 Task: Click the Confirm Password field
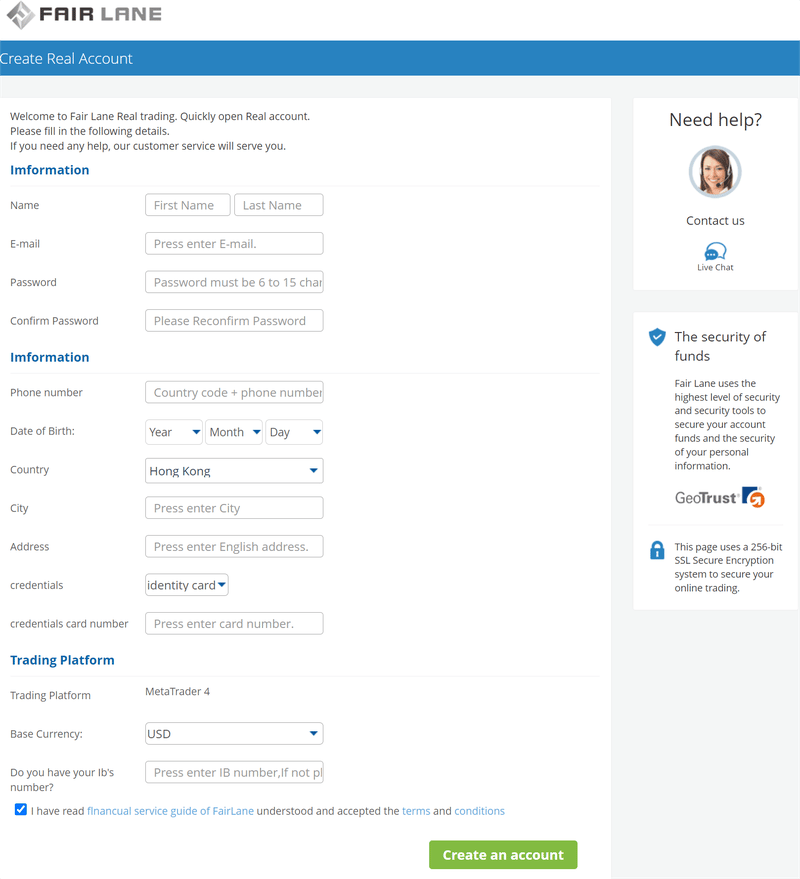click(234, 321)
